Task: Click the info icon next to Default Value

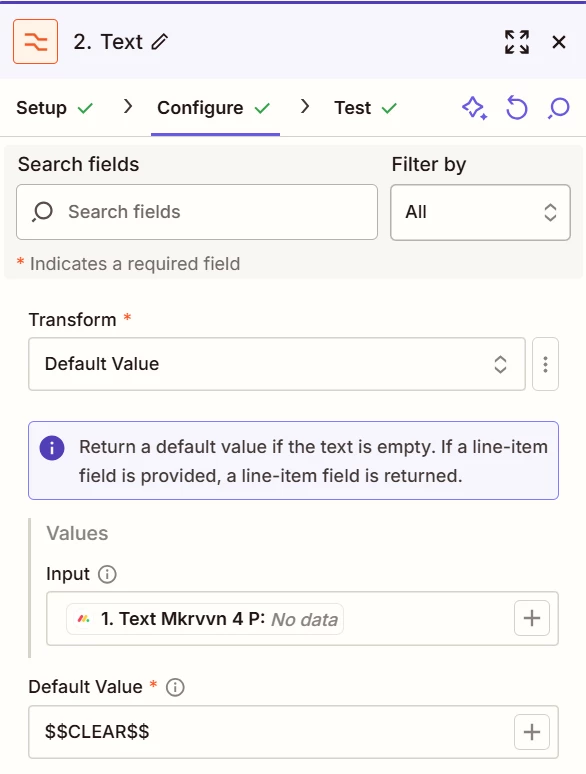Action: click(x=175, y=687)
